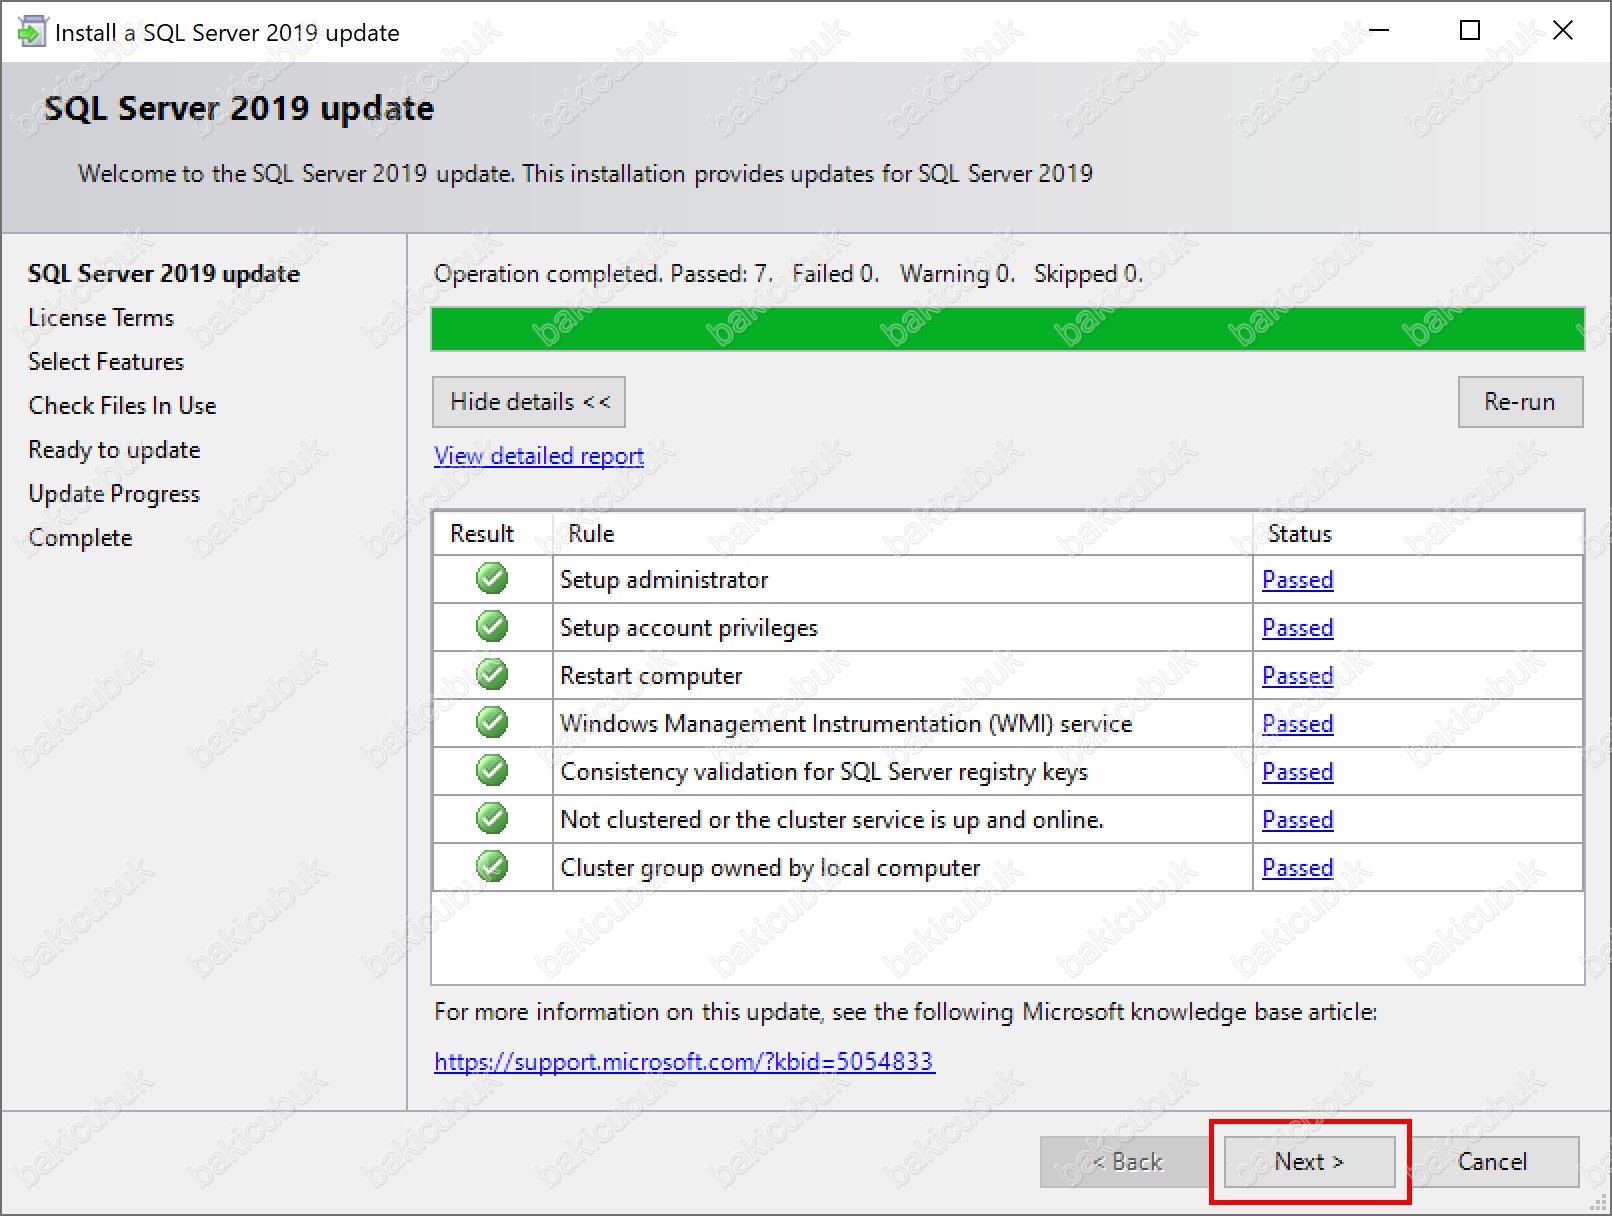Open Passed link for Windows Management Instrumentation service
Viewport: 1612px width, 1216px height.
(1298, 724)
